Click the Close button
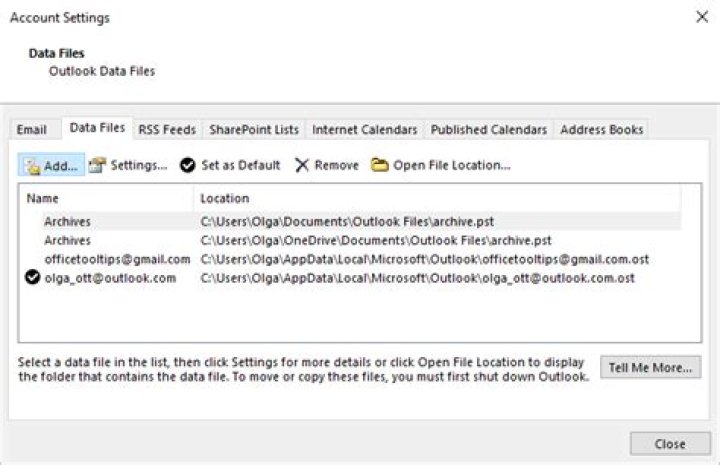The image size is (720, 465). click(x=670, y=444)
